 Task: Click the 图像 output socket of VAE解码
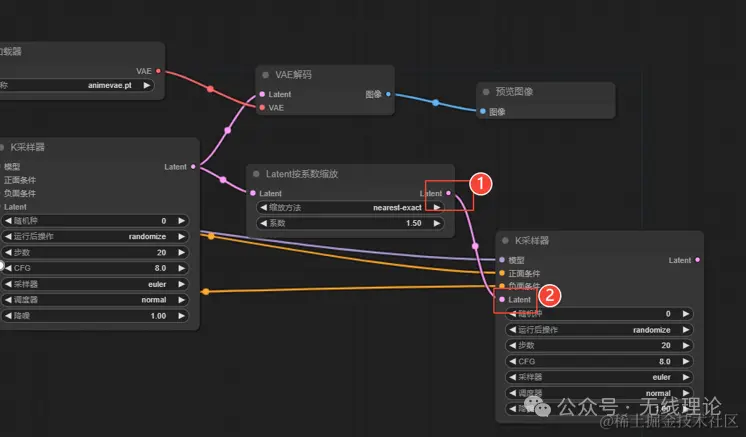pos(388,94)
